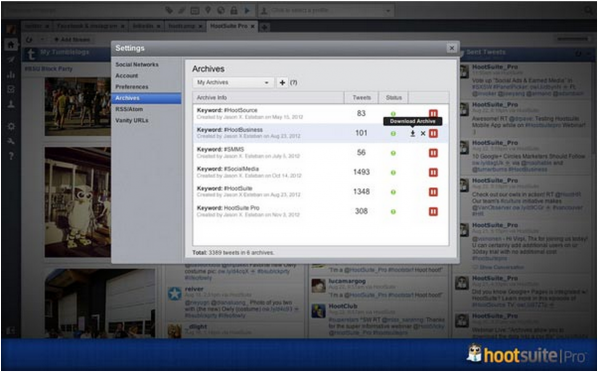Image resolution: width=600 pixels, height=373 pixels.
Task: Click the Add Stream button
Action: click(x=72, y=39)
